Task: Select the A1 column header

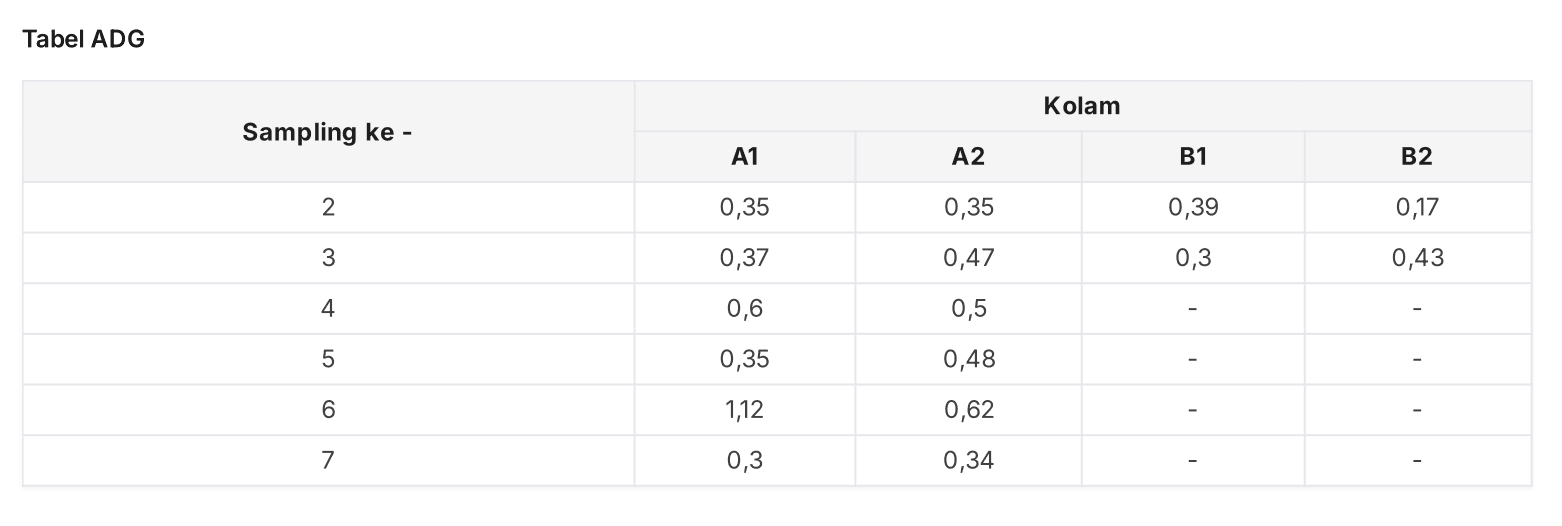Action: [x=745, y=157]
